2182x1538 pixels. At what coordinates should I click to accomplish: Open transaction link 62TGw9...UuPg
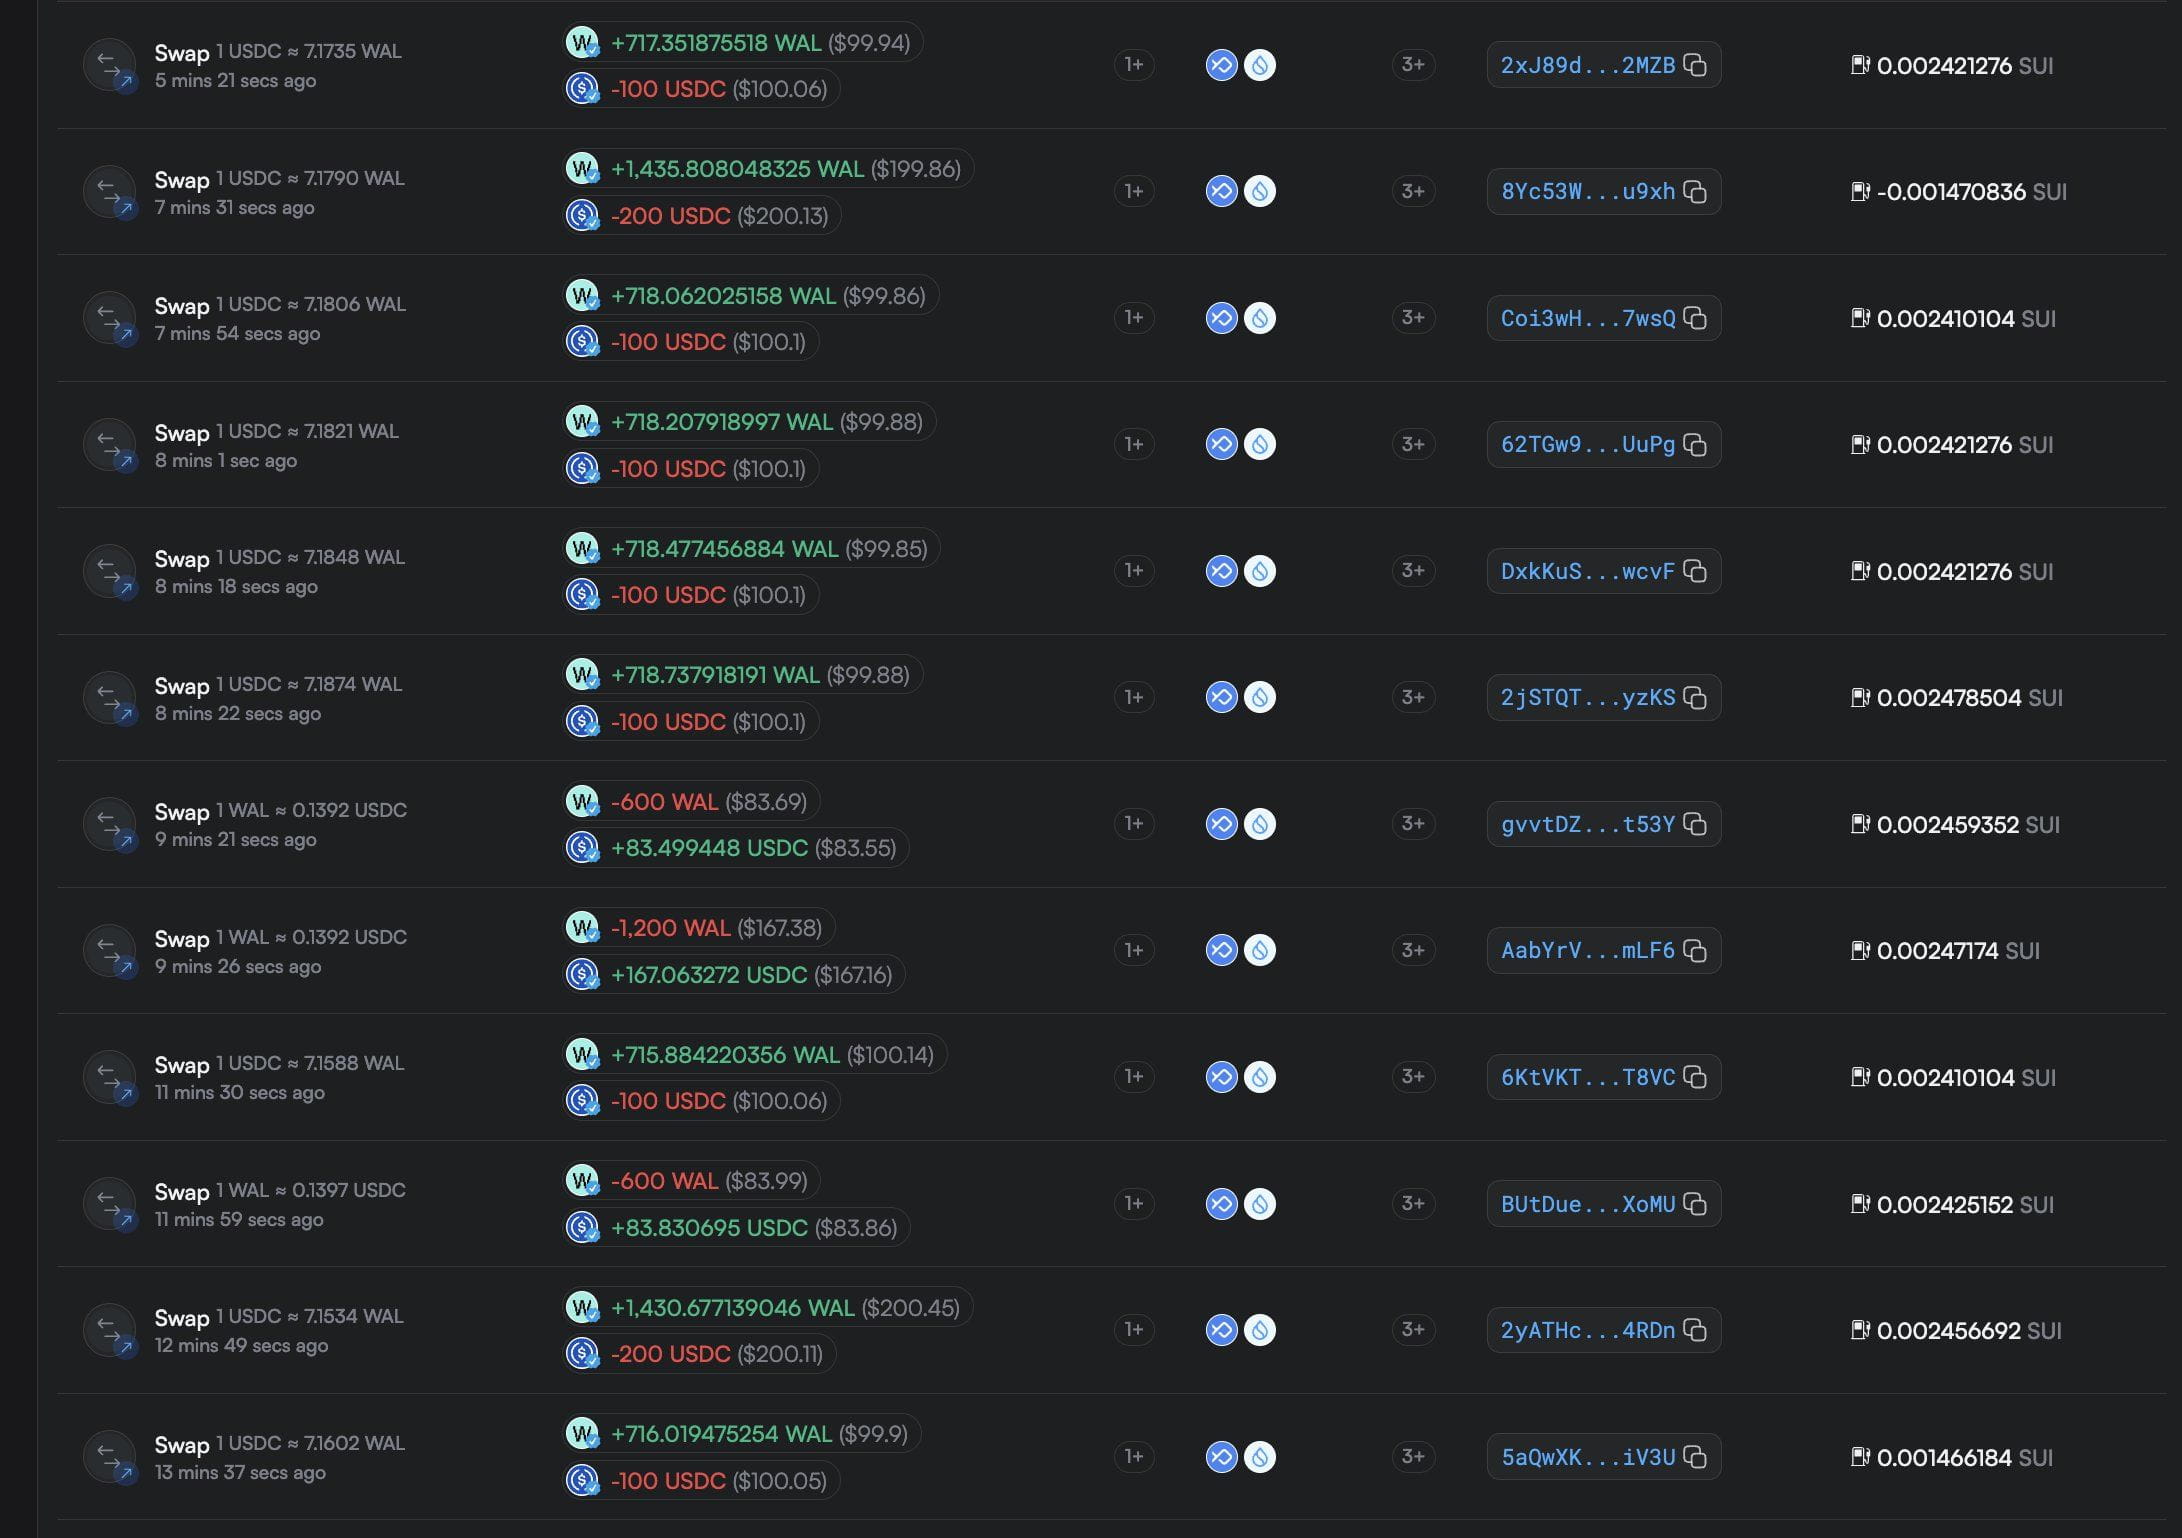[1587, 444]
